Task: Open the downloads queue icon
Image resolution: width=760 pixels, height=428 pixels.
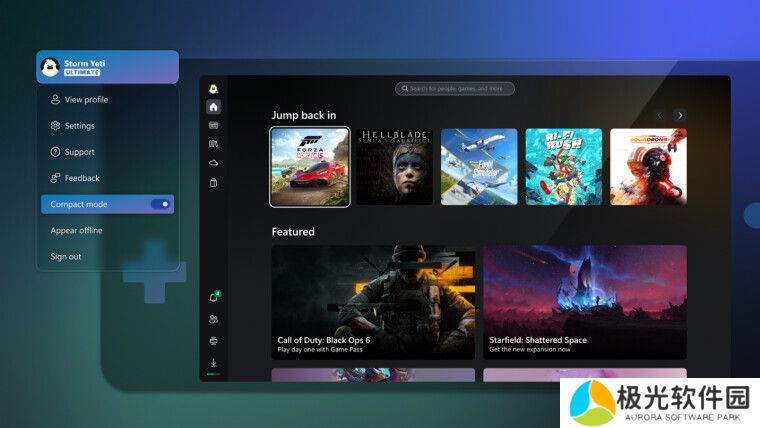Action: [x=213, y=363]
